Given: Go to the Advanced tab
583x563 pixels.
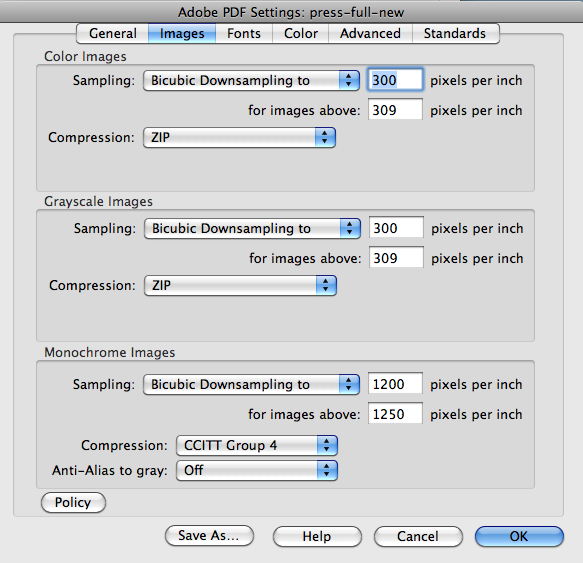Looking at the screenshot, I should click(x=370, y=33).
